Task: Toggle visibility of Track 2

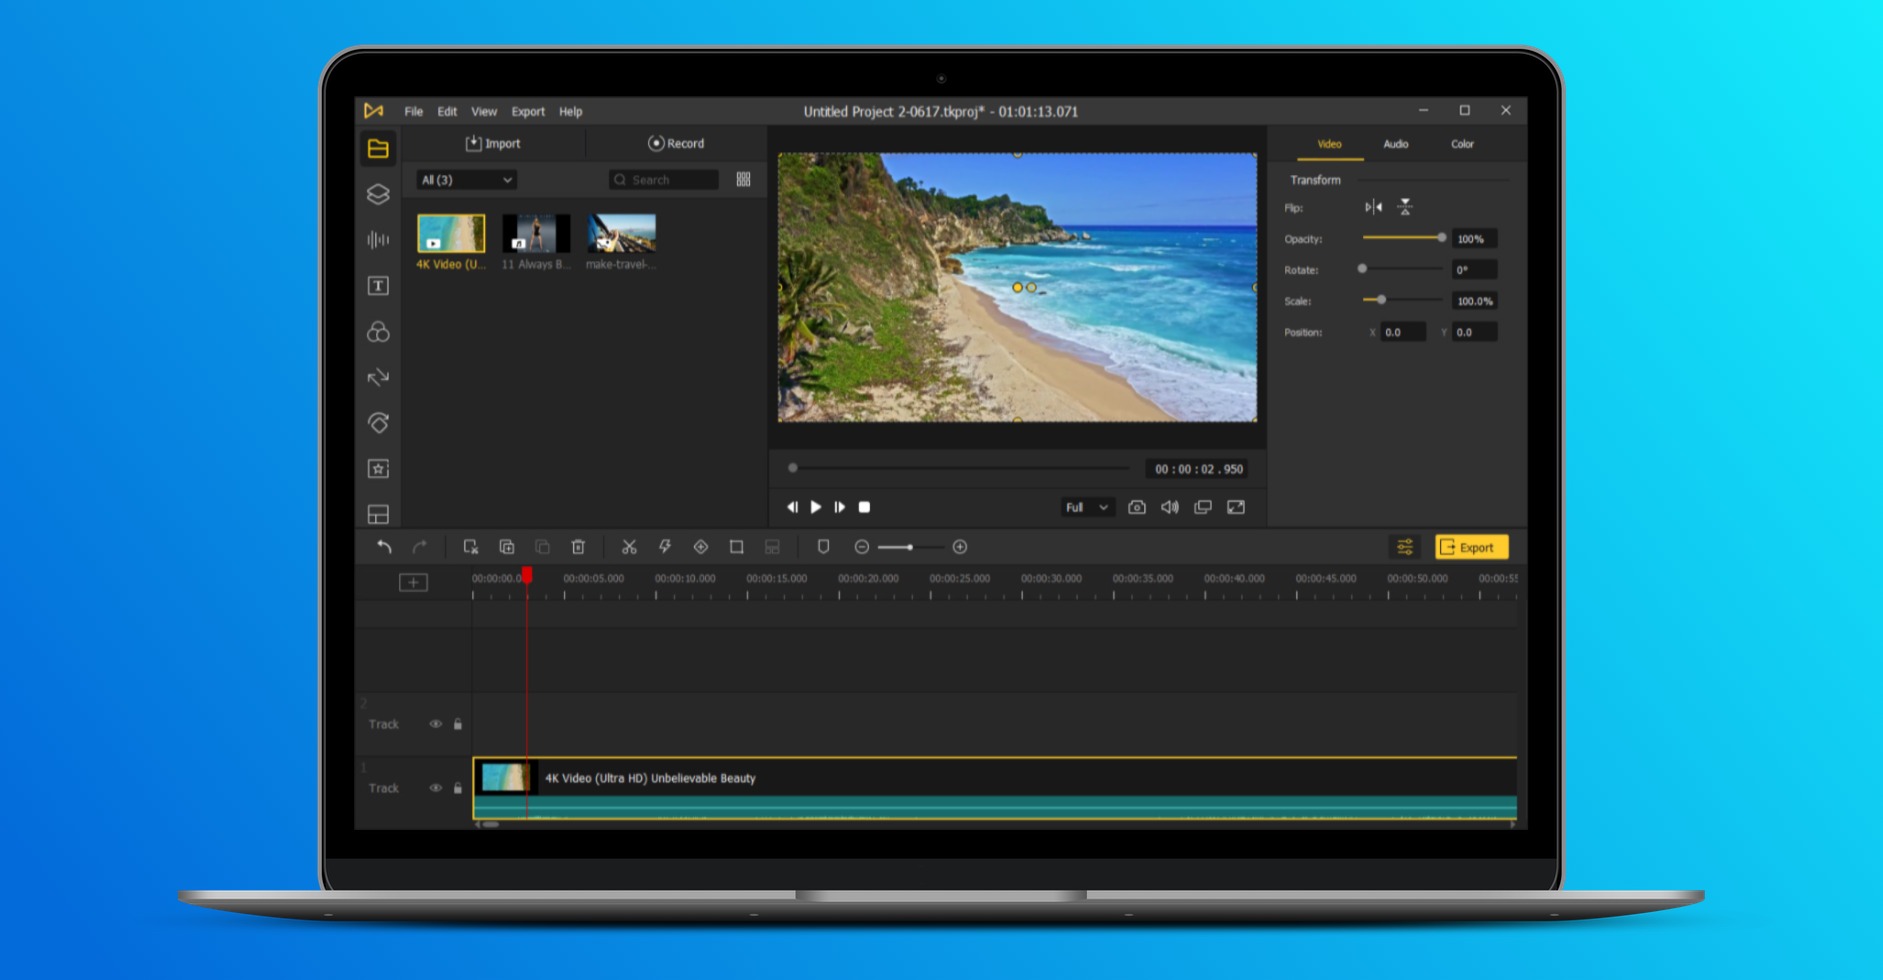Action: pos(435,724)
